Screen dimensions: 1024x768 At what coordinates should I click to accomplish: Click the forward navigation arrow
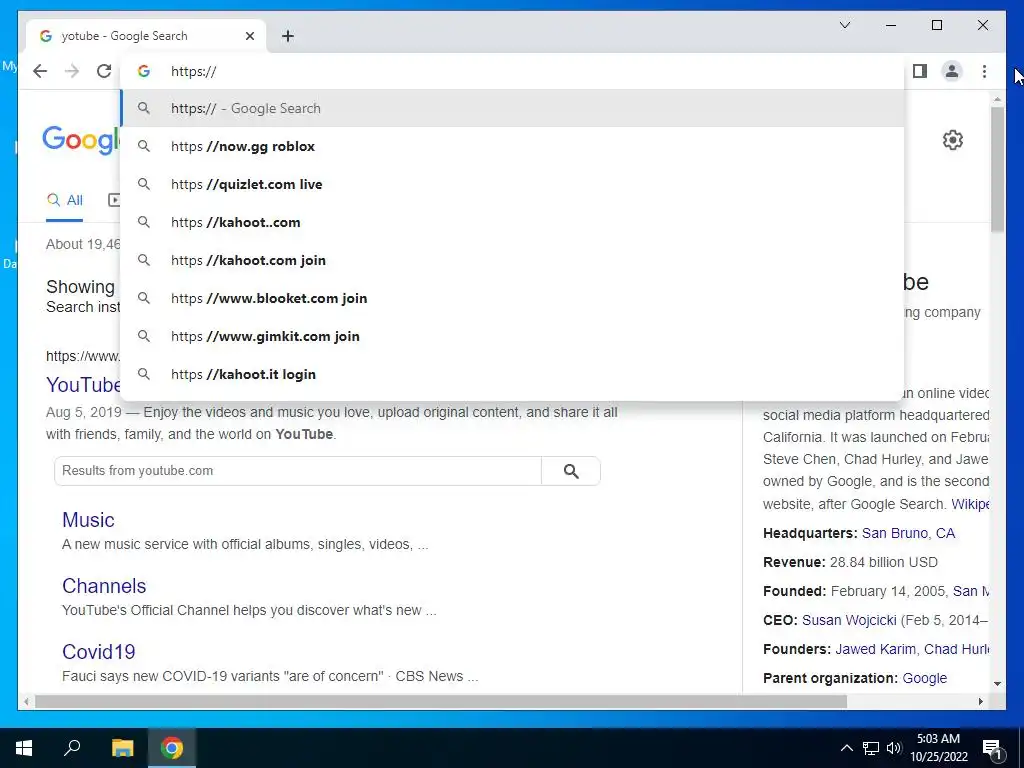72,71
